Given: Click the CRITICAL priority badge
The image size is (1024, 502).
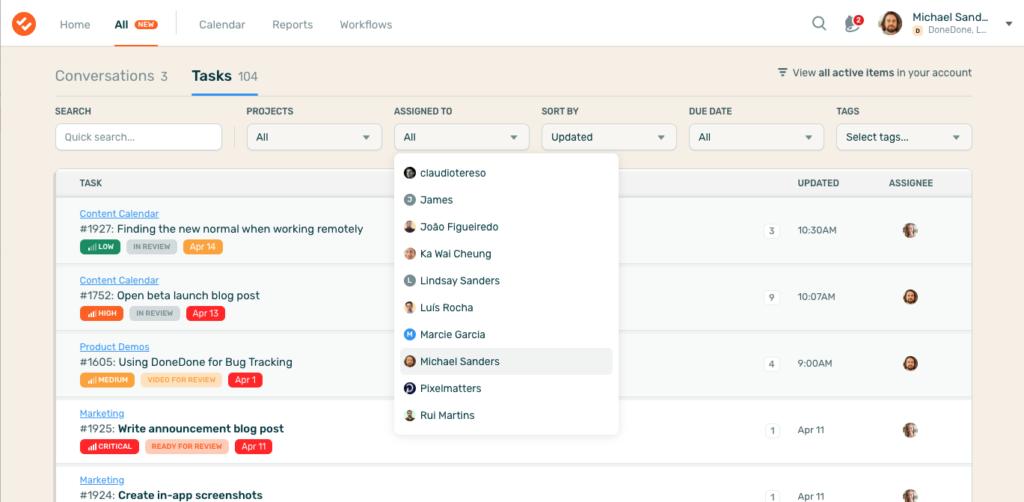Looking at the screenshot, I should 110,447.
